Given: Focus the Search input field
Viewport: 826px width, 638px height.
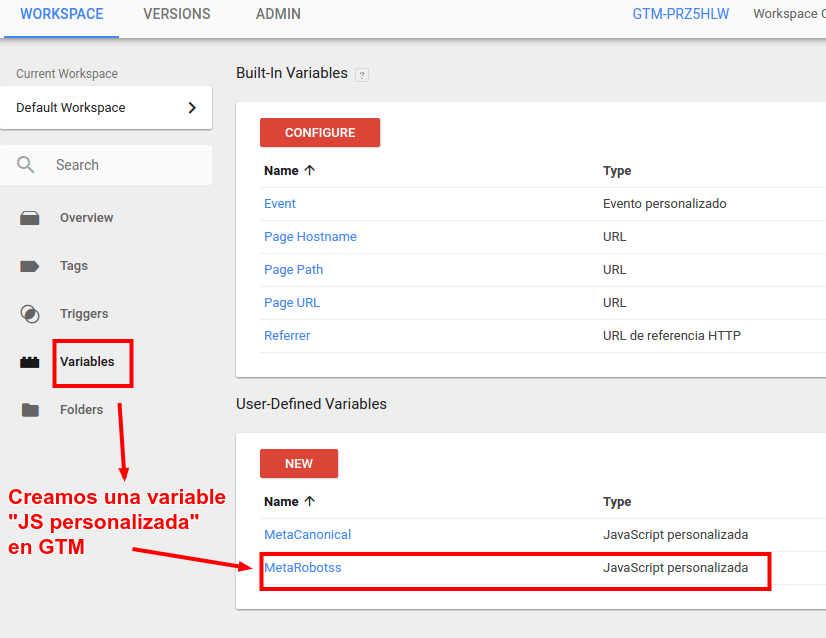Looking at the screenshot, I should click(x=106, y=165).
